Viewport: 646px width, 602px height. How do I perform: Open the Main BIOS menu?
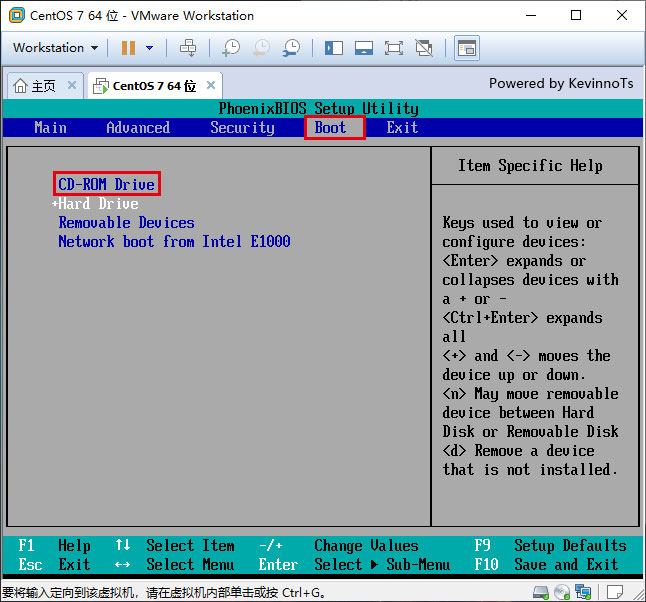[50, 128]
